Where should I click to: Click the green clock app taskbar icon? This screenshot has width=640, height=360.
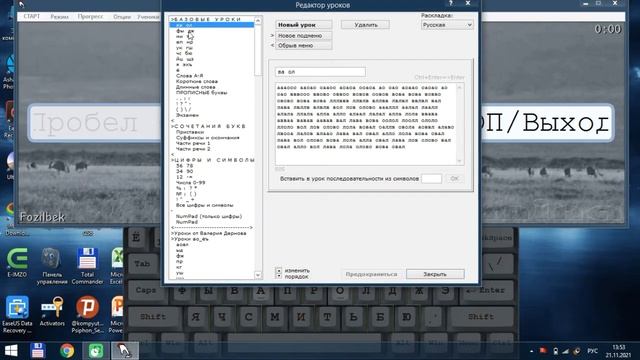click(96, 351)
